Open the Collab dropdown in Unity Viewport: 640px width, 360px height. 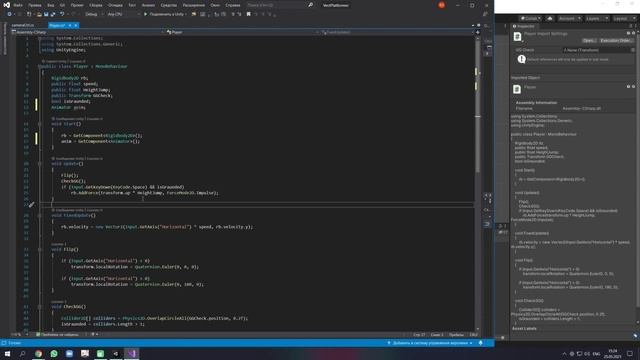coord(530,18)
